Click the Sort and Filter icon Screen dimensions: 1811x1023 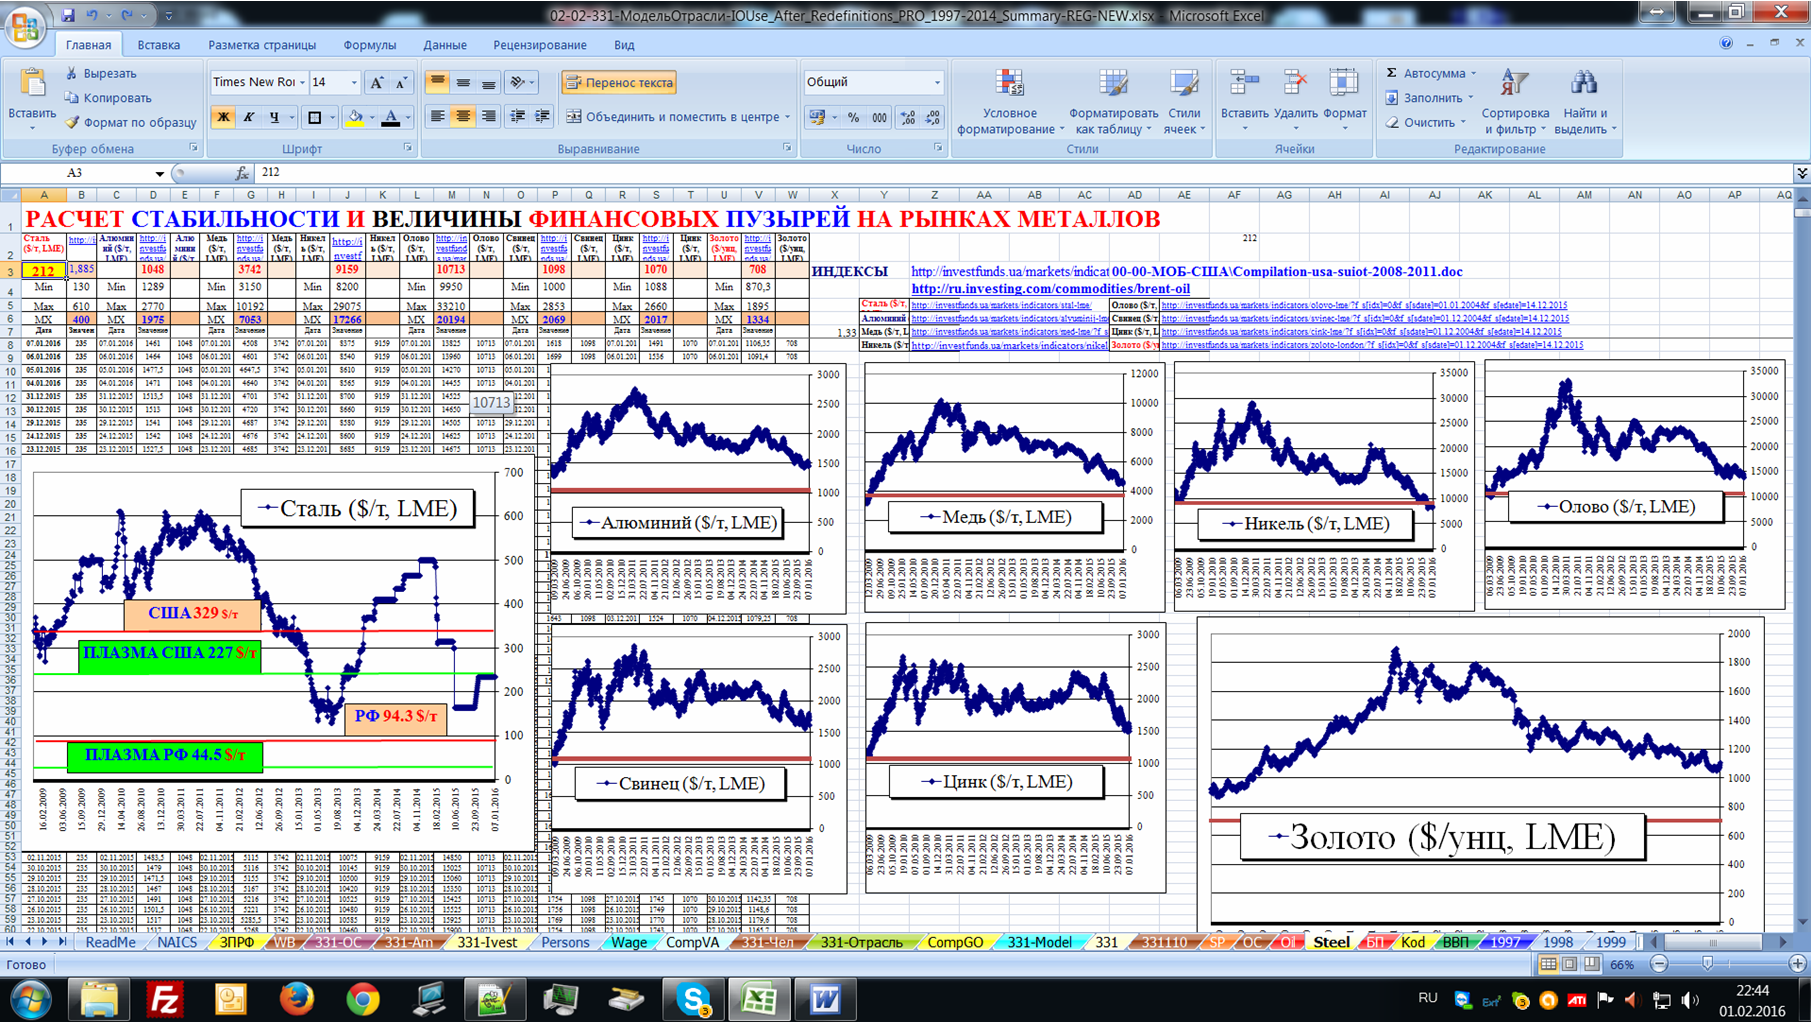click(1514, 84)
